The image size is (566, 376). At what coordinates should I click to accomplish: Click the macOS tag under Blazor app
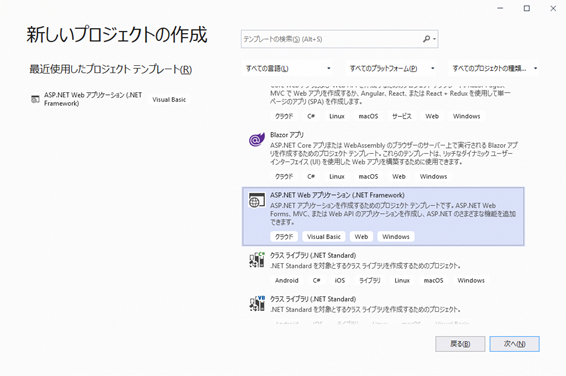coord(368,176)
